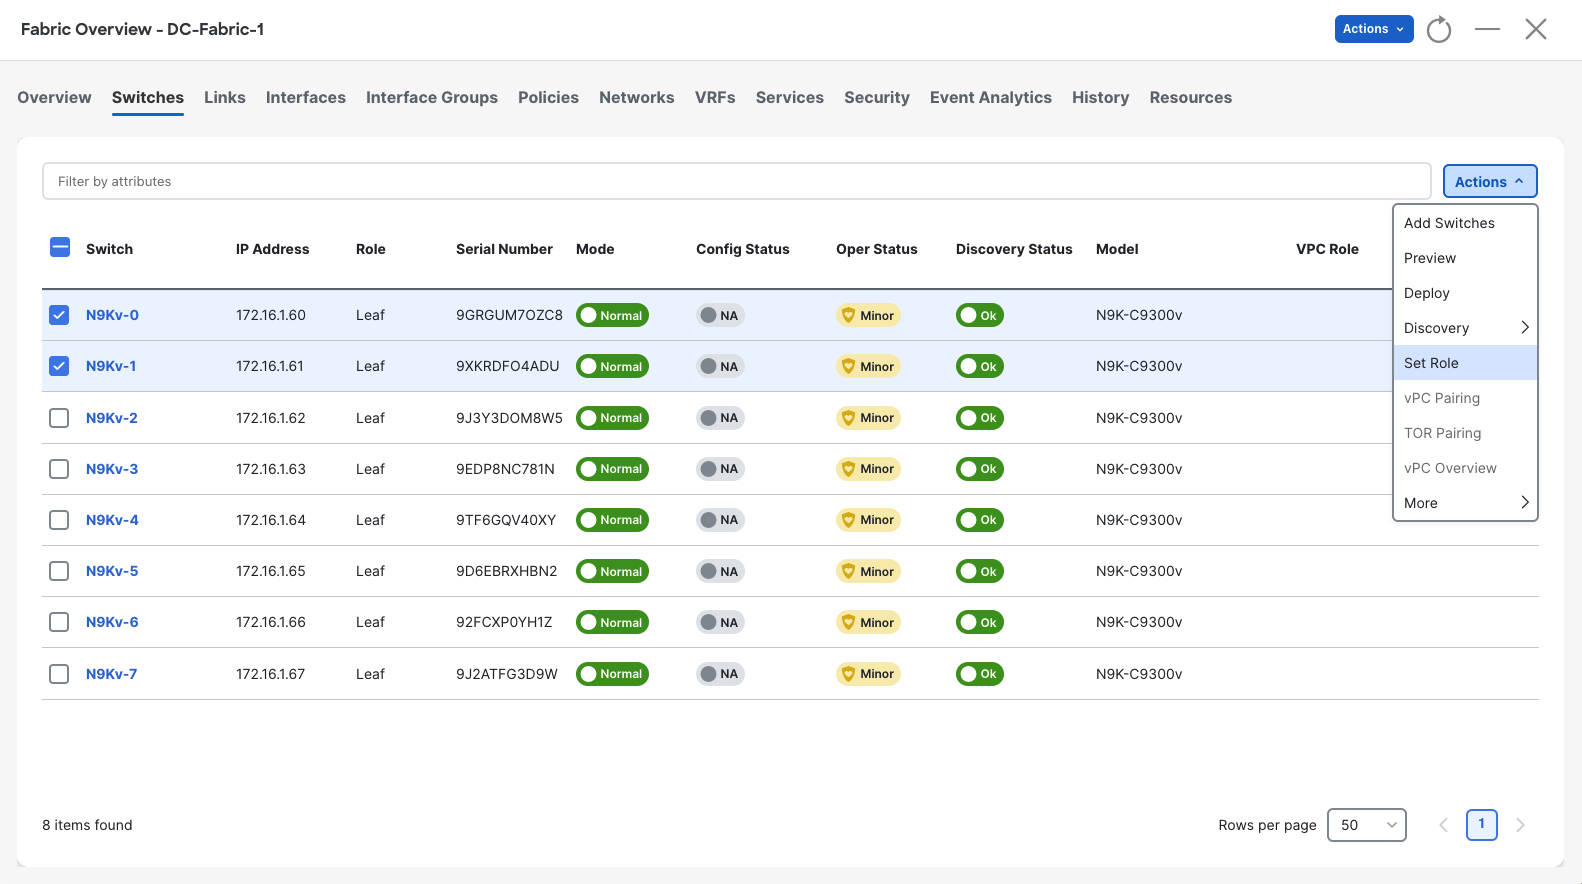Select Deploy in the Actions menu

point(1465,293)
